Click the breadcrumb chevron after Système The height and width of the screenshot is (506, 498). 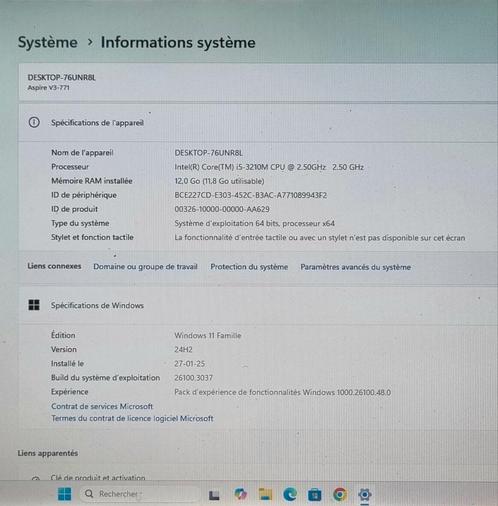coord(89,42)
